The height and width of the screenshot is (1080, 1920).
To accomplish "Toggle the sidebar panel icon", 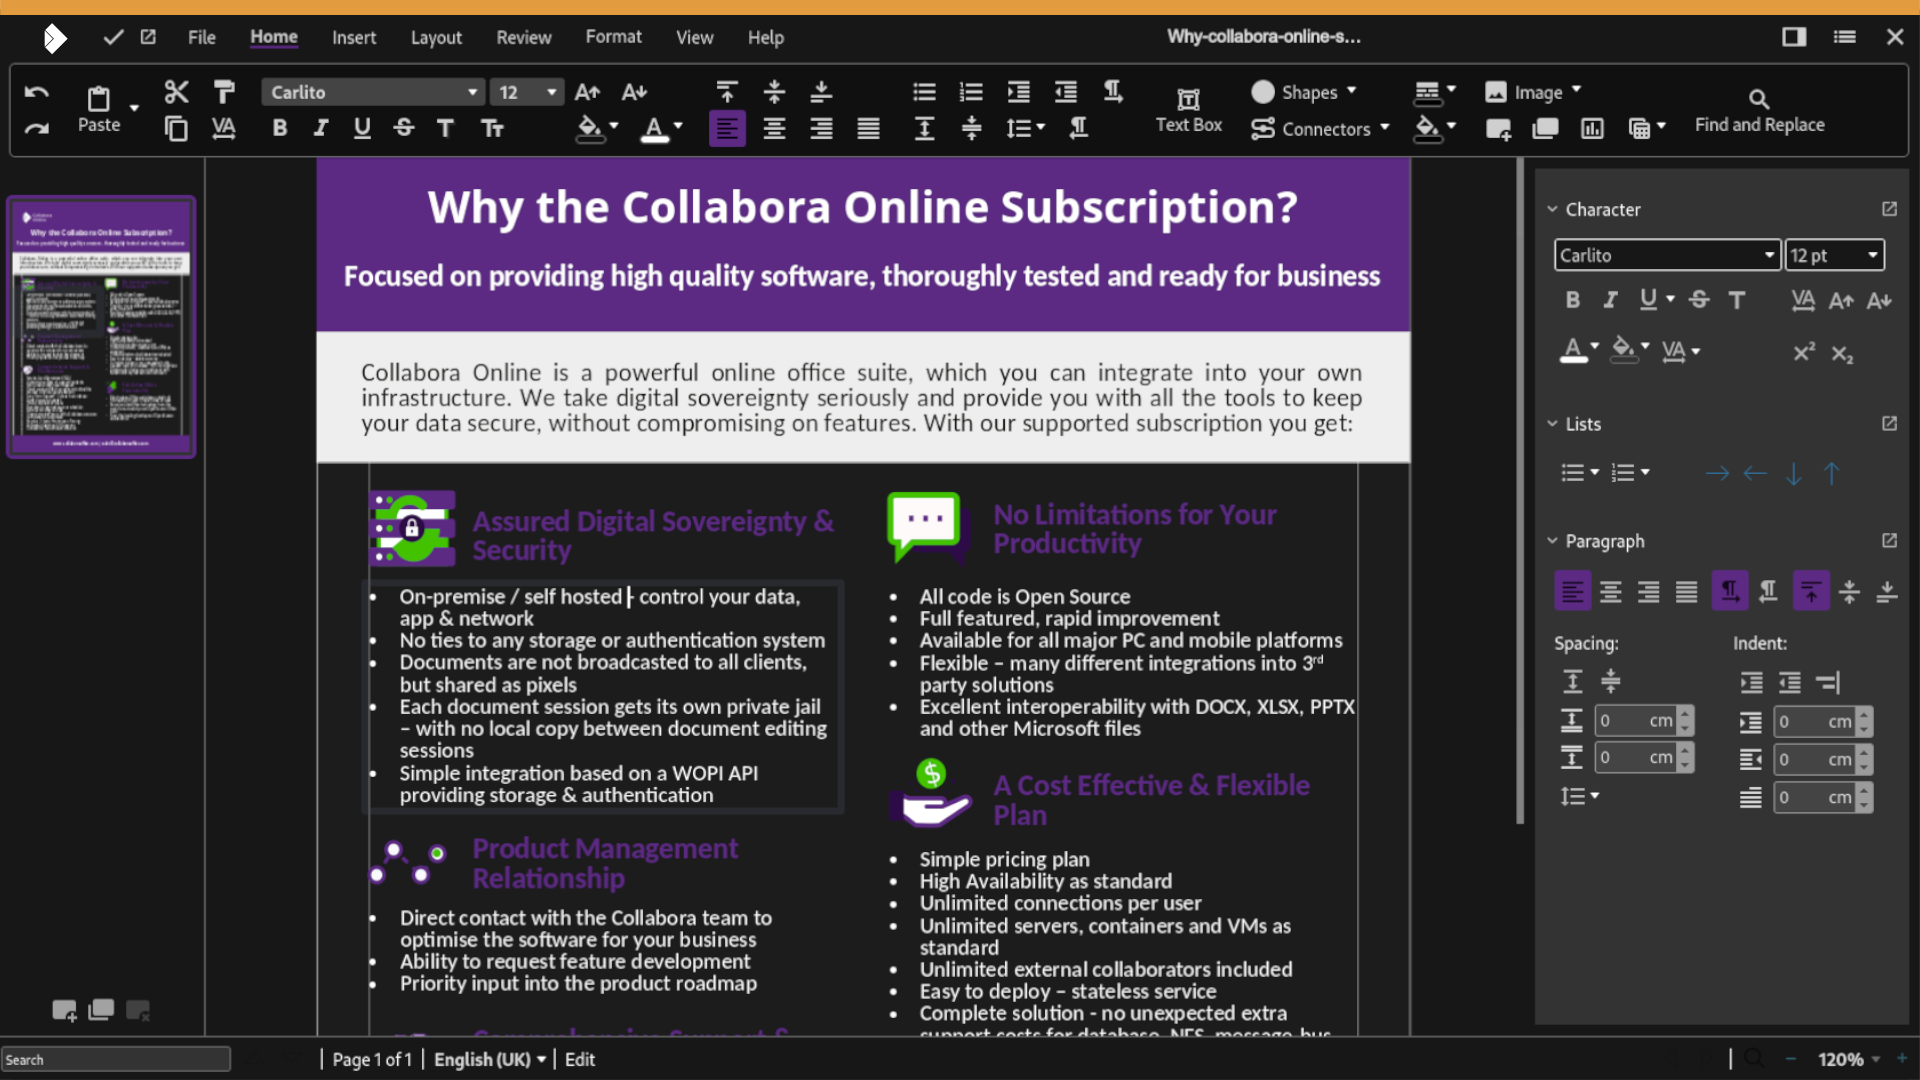I will click(1794, 37).
